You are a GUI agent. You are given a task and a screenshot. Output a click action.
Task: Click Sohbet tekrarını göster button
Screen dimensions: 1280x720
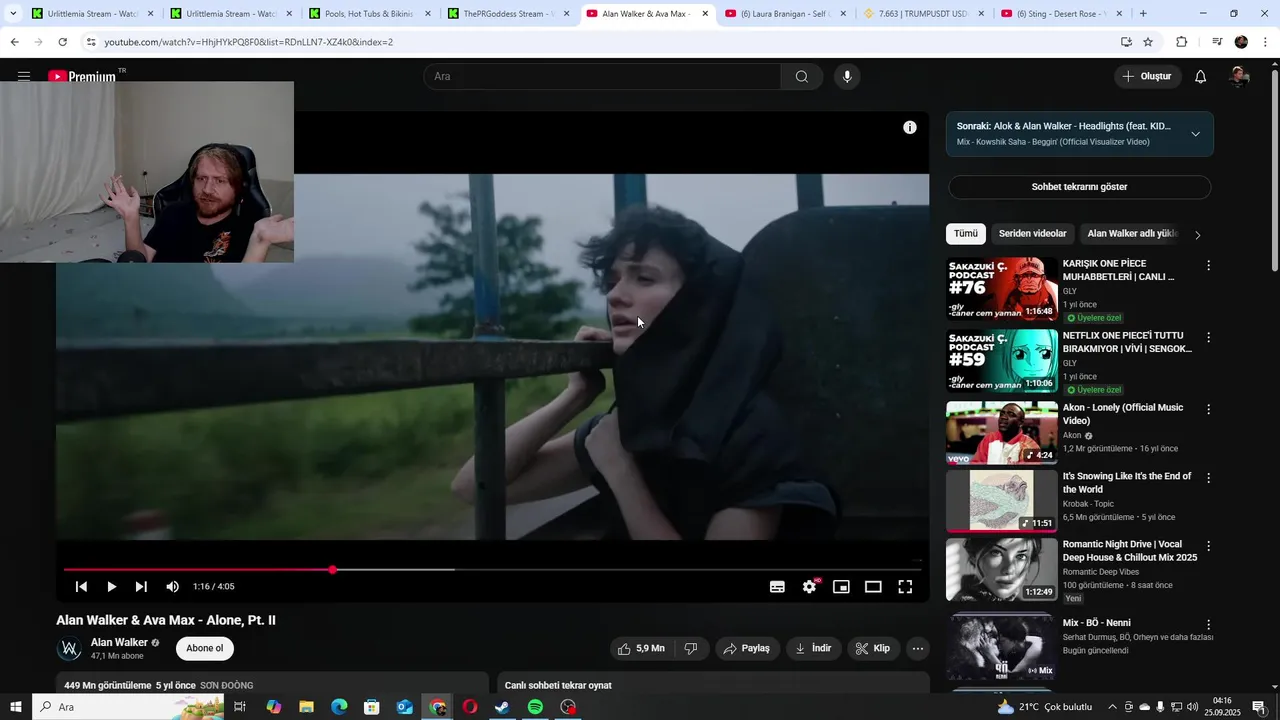click(x=1080, y=187)
